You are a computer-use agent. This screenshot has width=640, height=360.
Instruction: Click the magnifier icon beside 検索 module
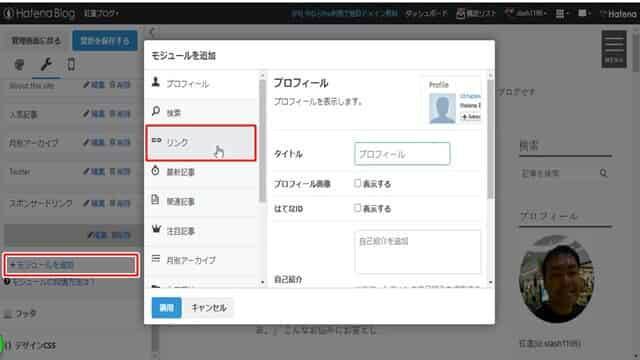pos(156,111)
